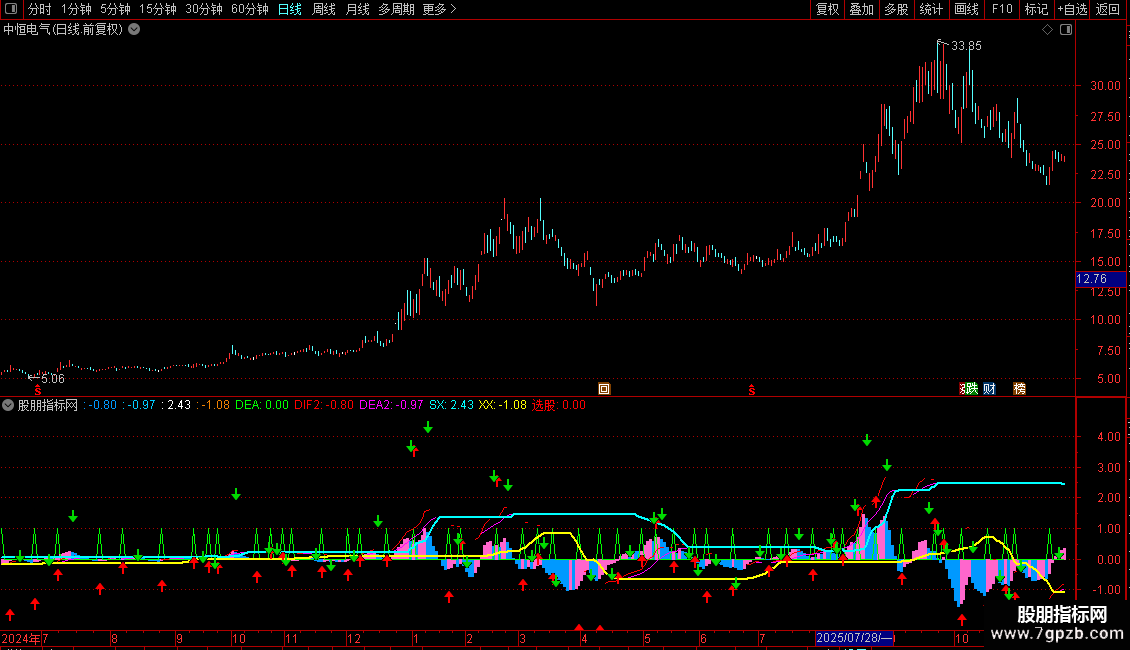Select the 15分钟 period tab

[157, 9]
